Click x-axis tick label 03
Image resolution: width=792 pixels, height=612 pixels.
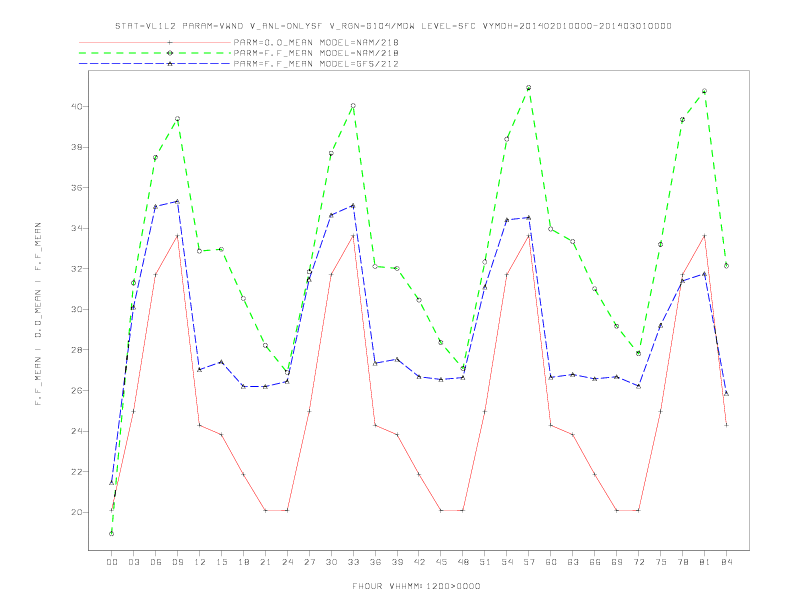point(133,562)
